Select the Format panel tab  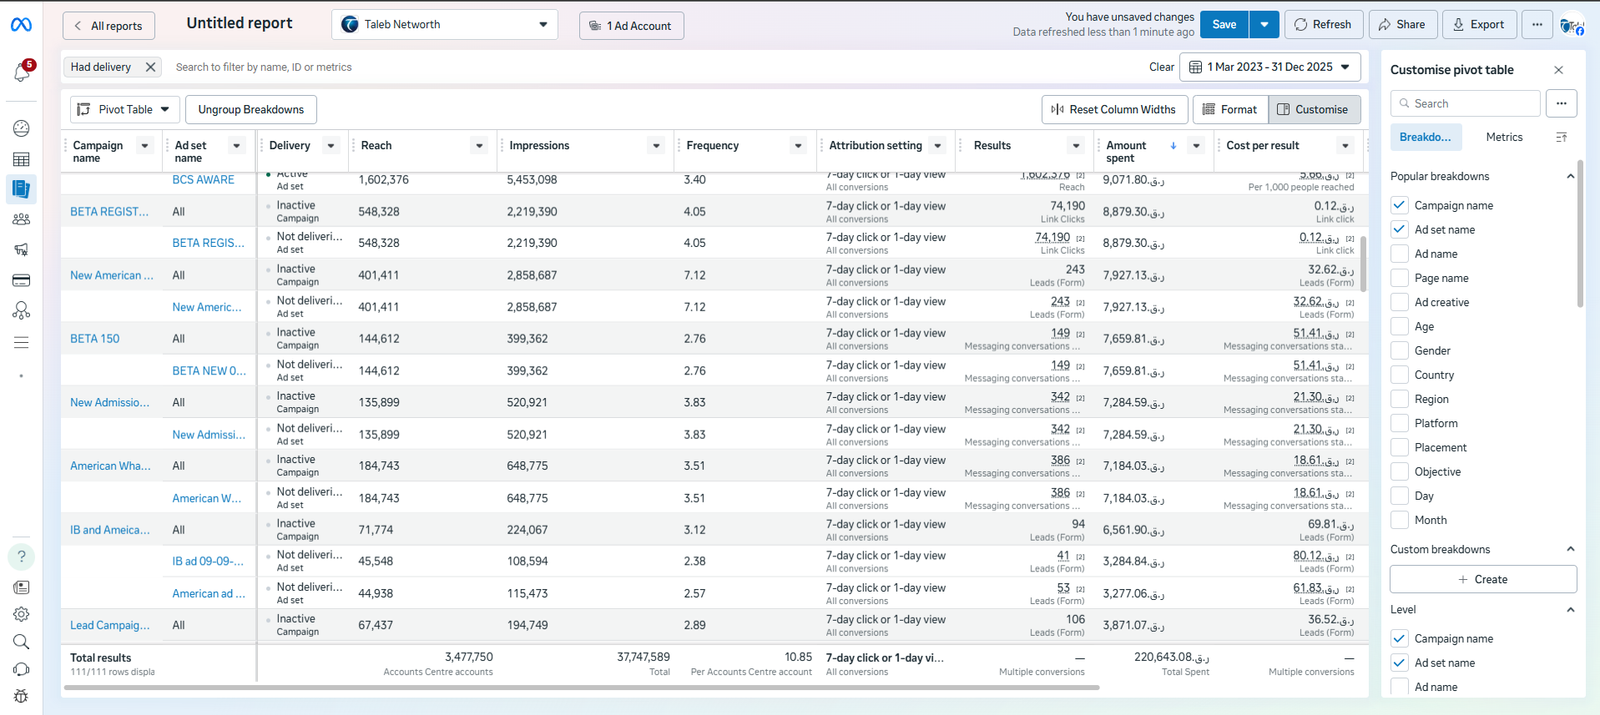point(1229,110)
